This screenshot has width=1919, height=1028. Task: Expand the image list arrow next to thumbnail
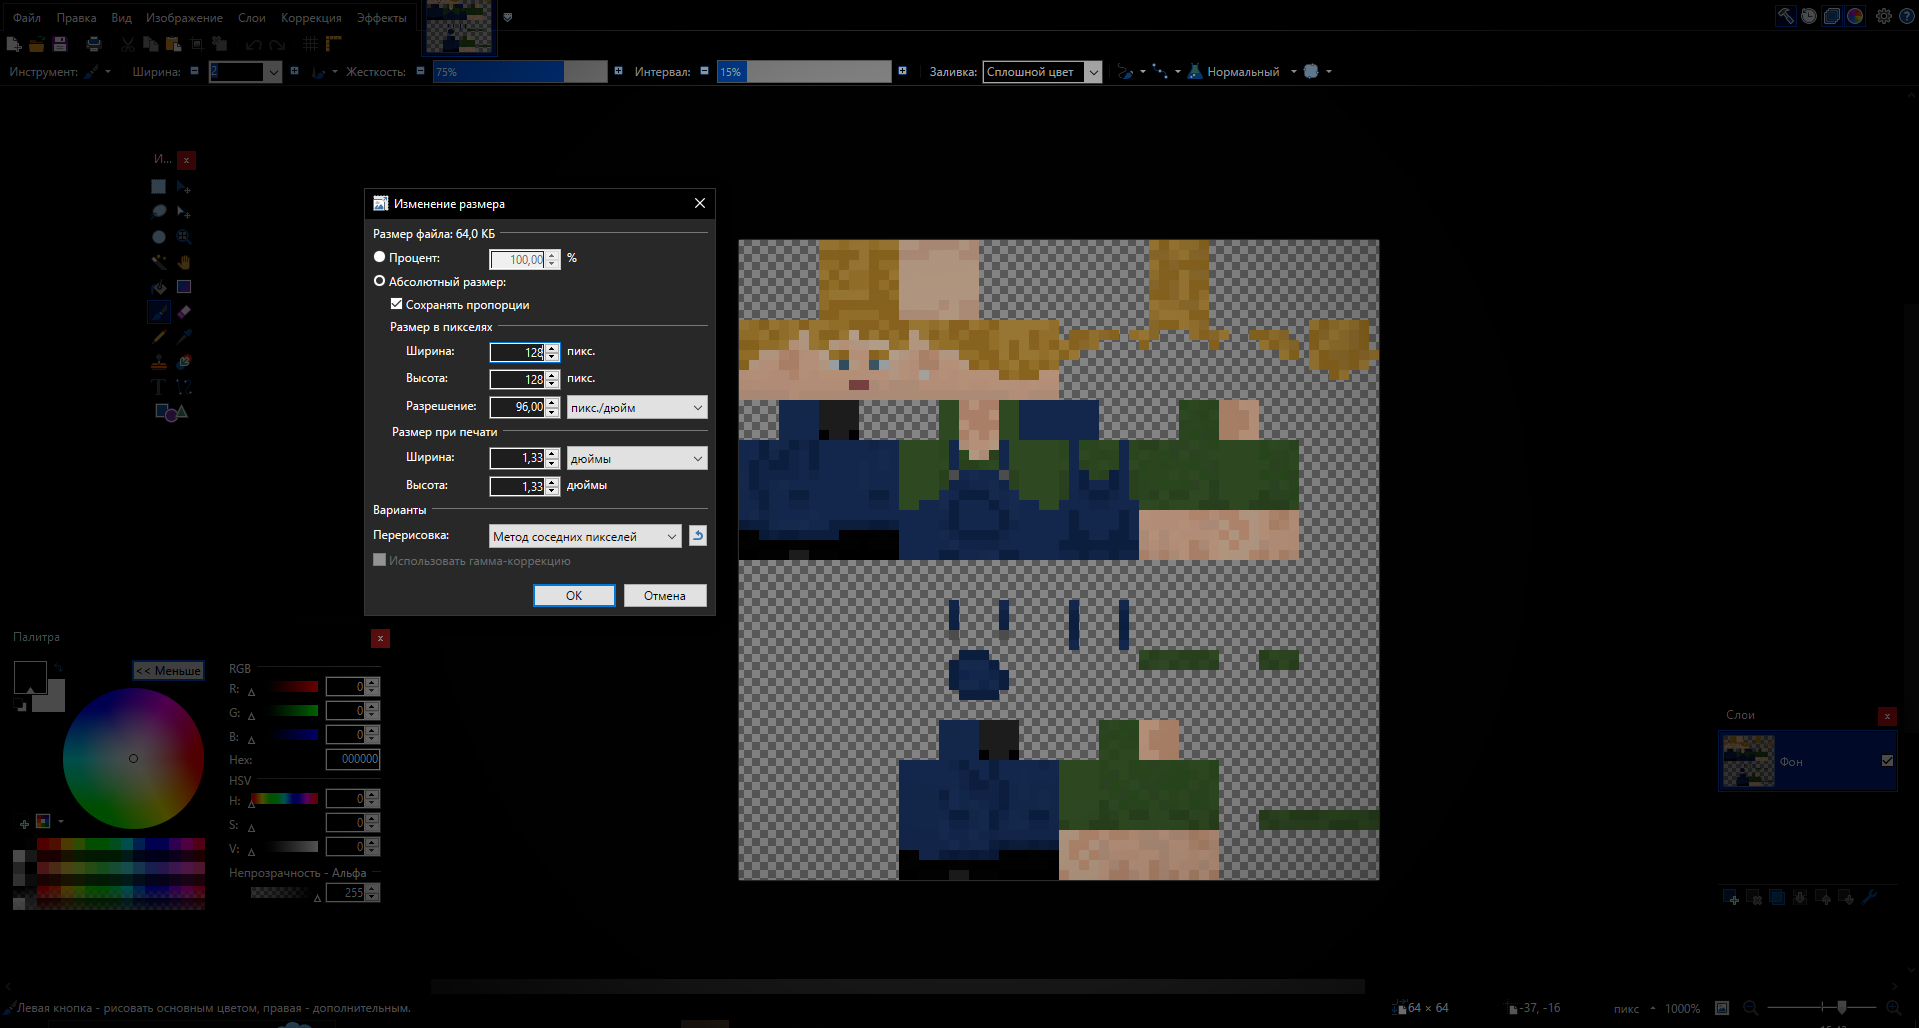508,17
